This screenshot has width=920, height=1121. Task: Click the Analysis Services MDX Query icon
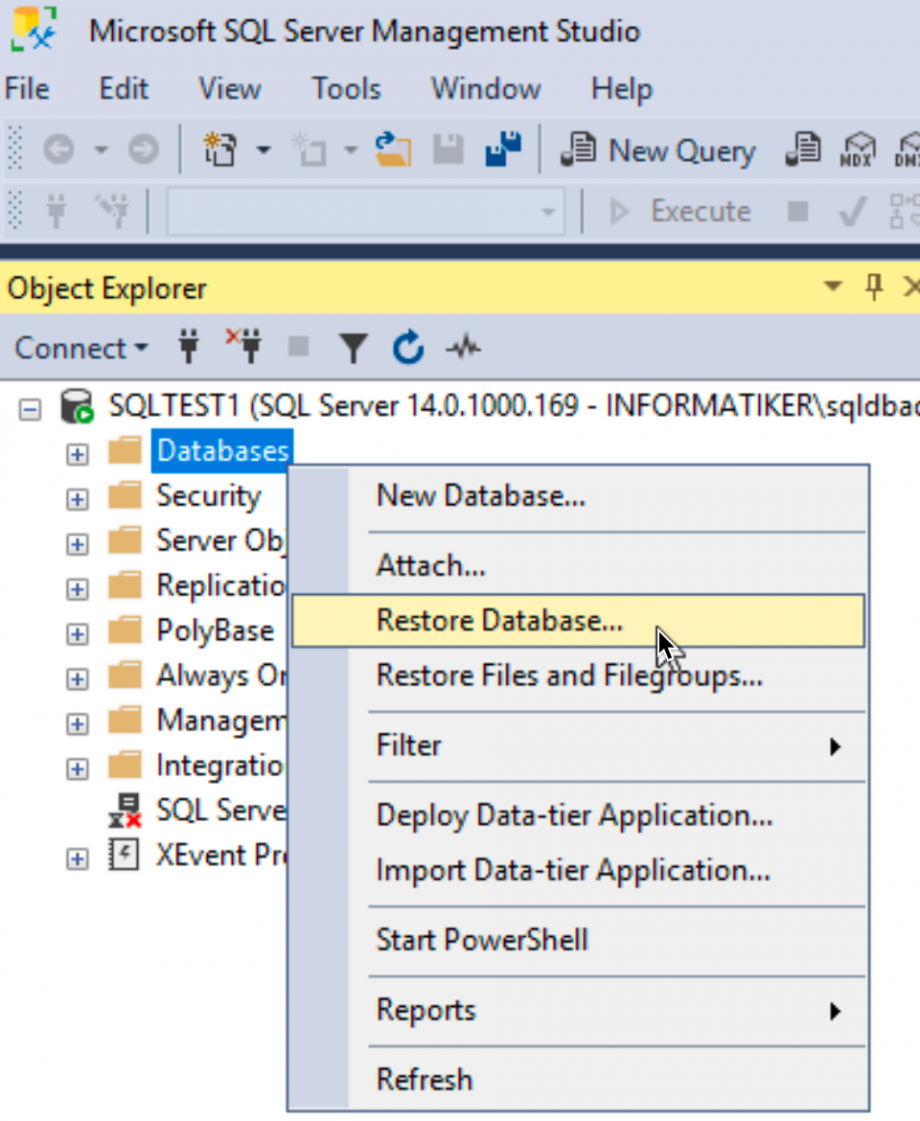pyautogui.click(x=857, y=151)
